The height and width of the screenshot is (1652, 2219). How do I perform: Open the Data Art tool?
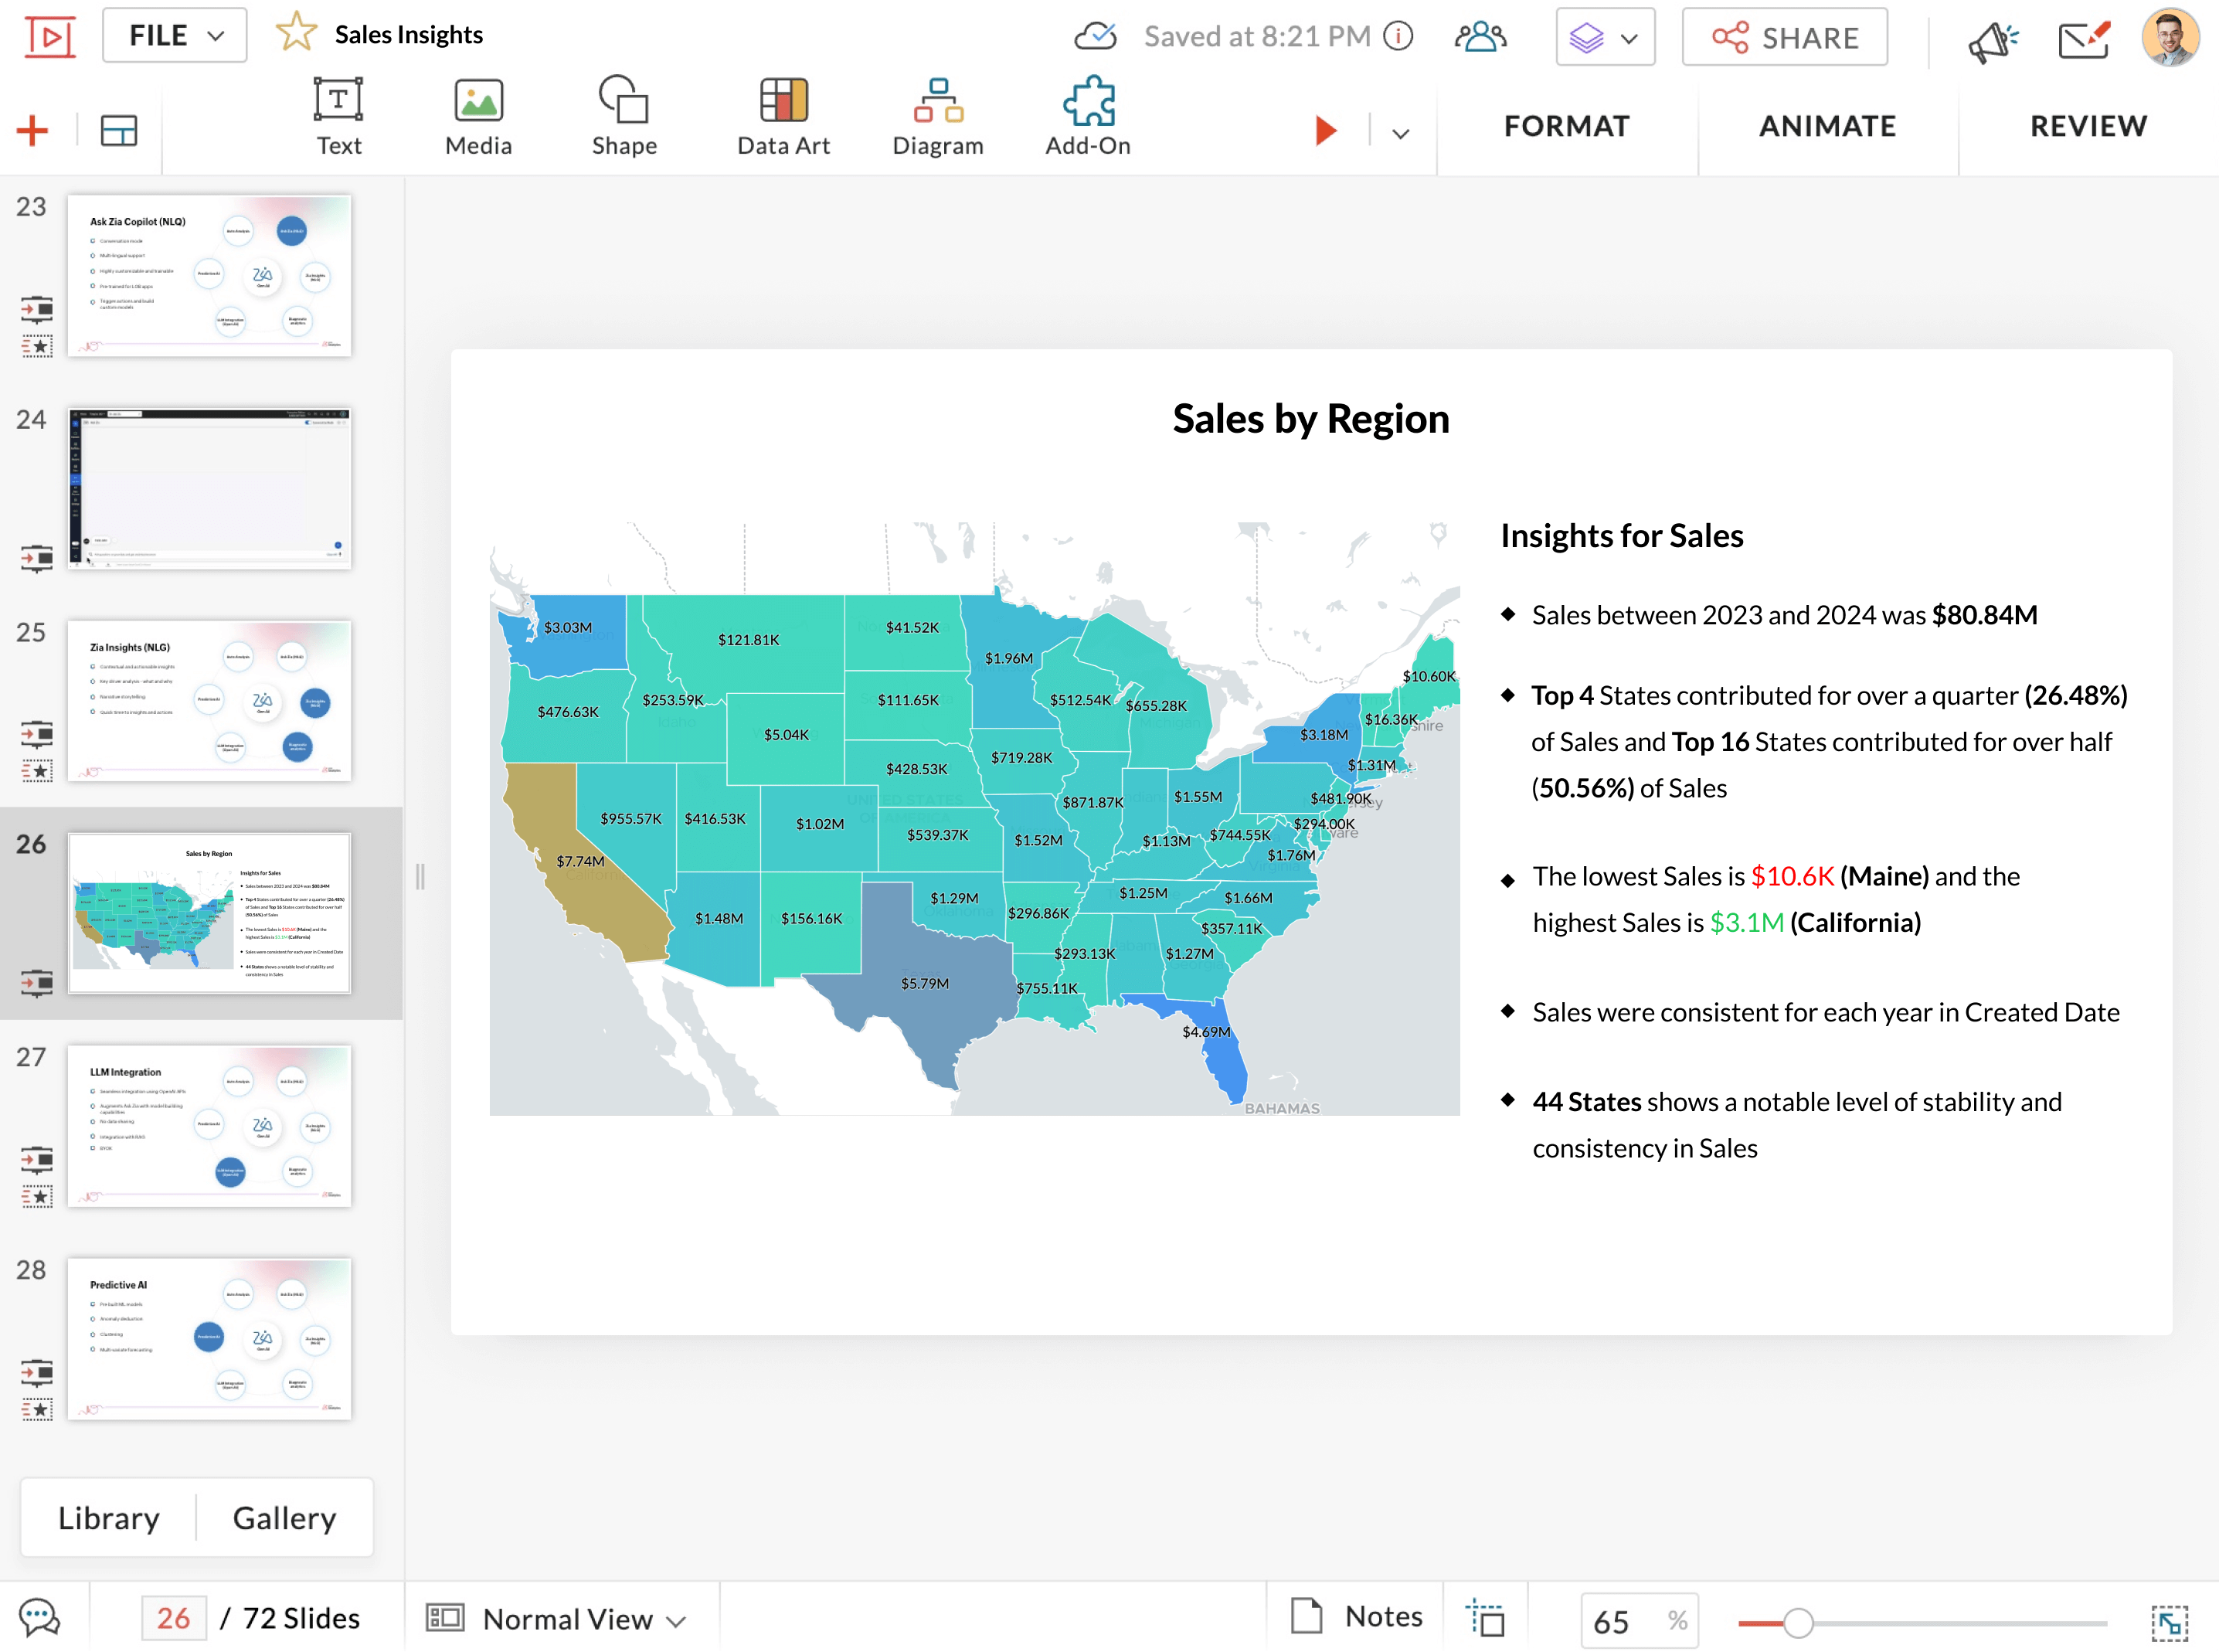[783, 116]
